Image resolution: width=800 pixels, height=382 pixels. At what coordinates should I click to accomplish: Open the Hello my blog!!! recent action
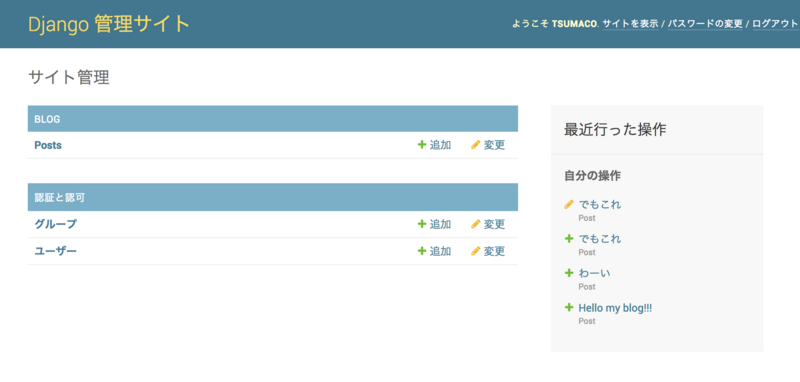615,308
